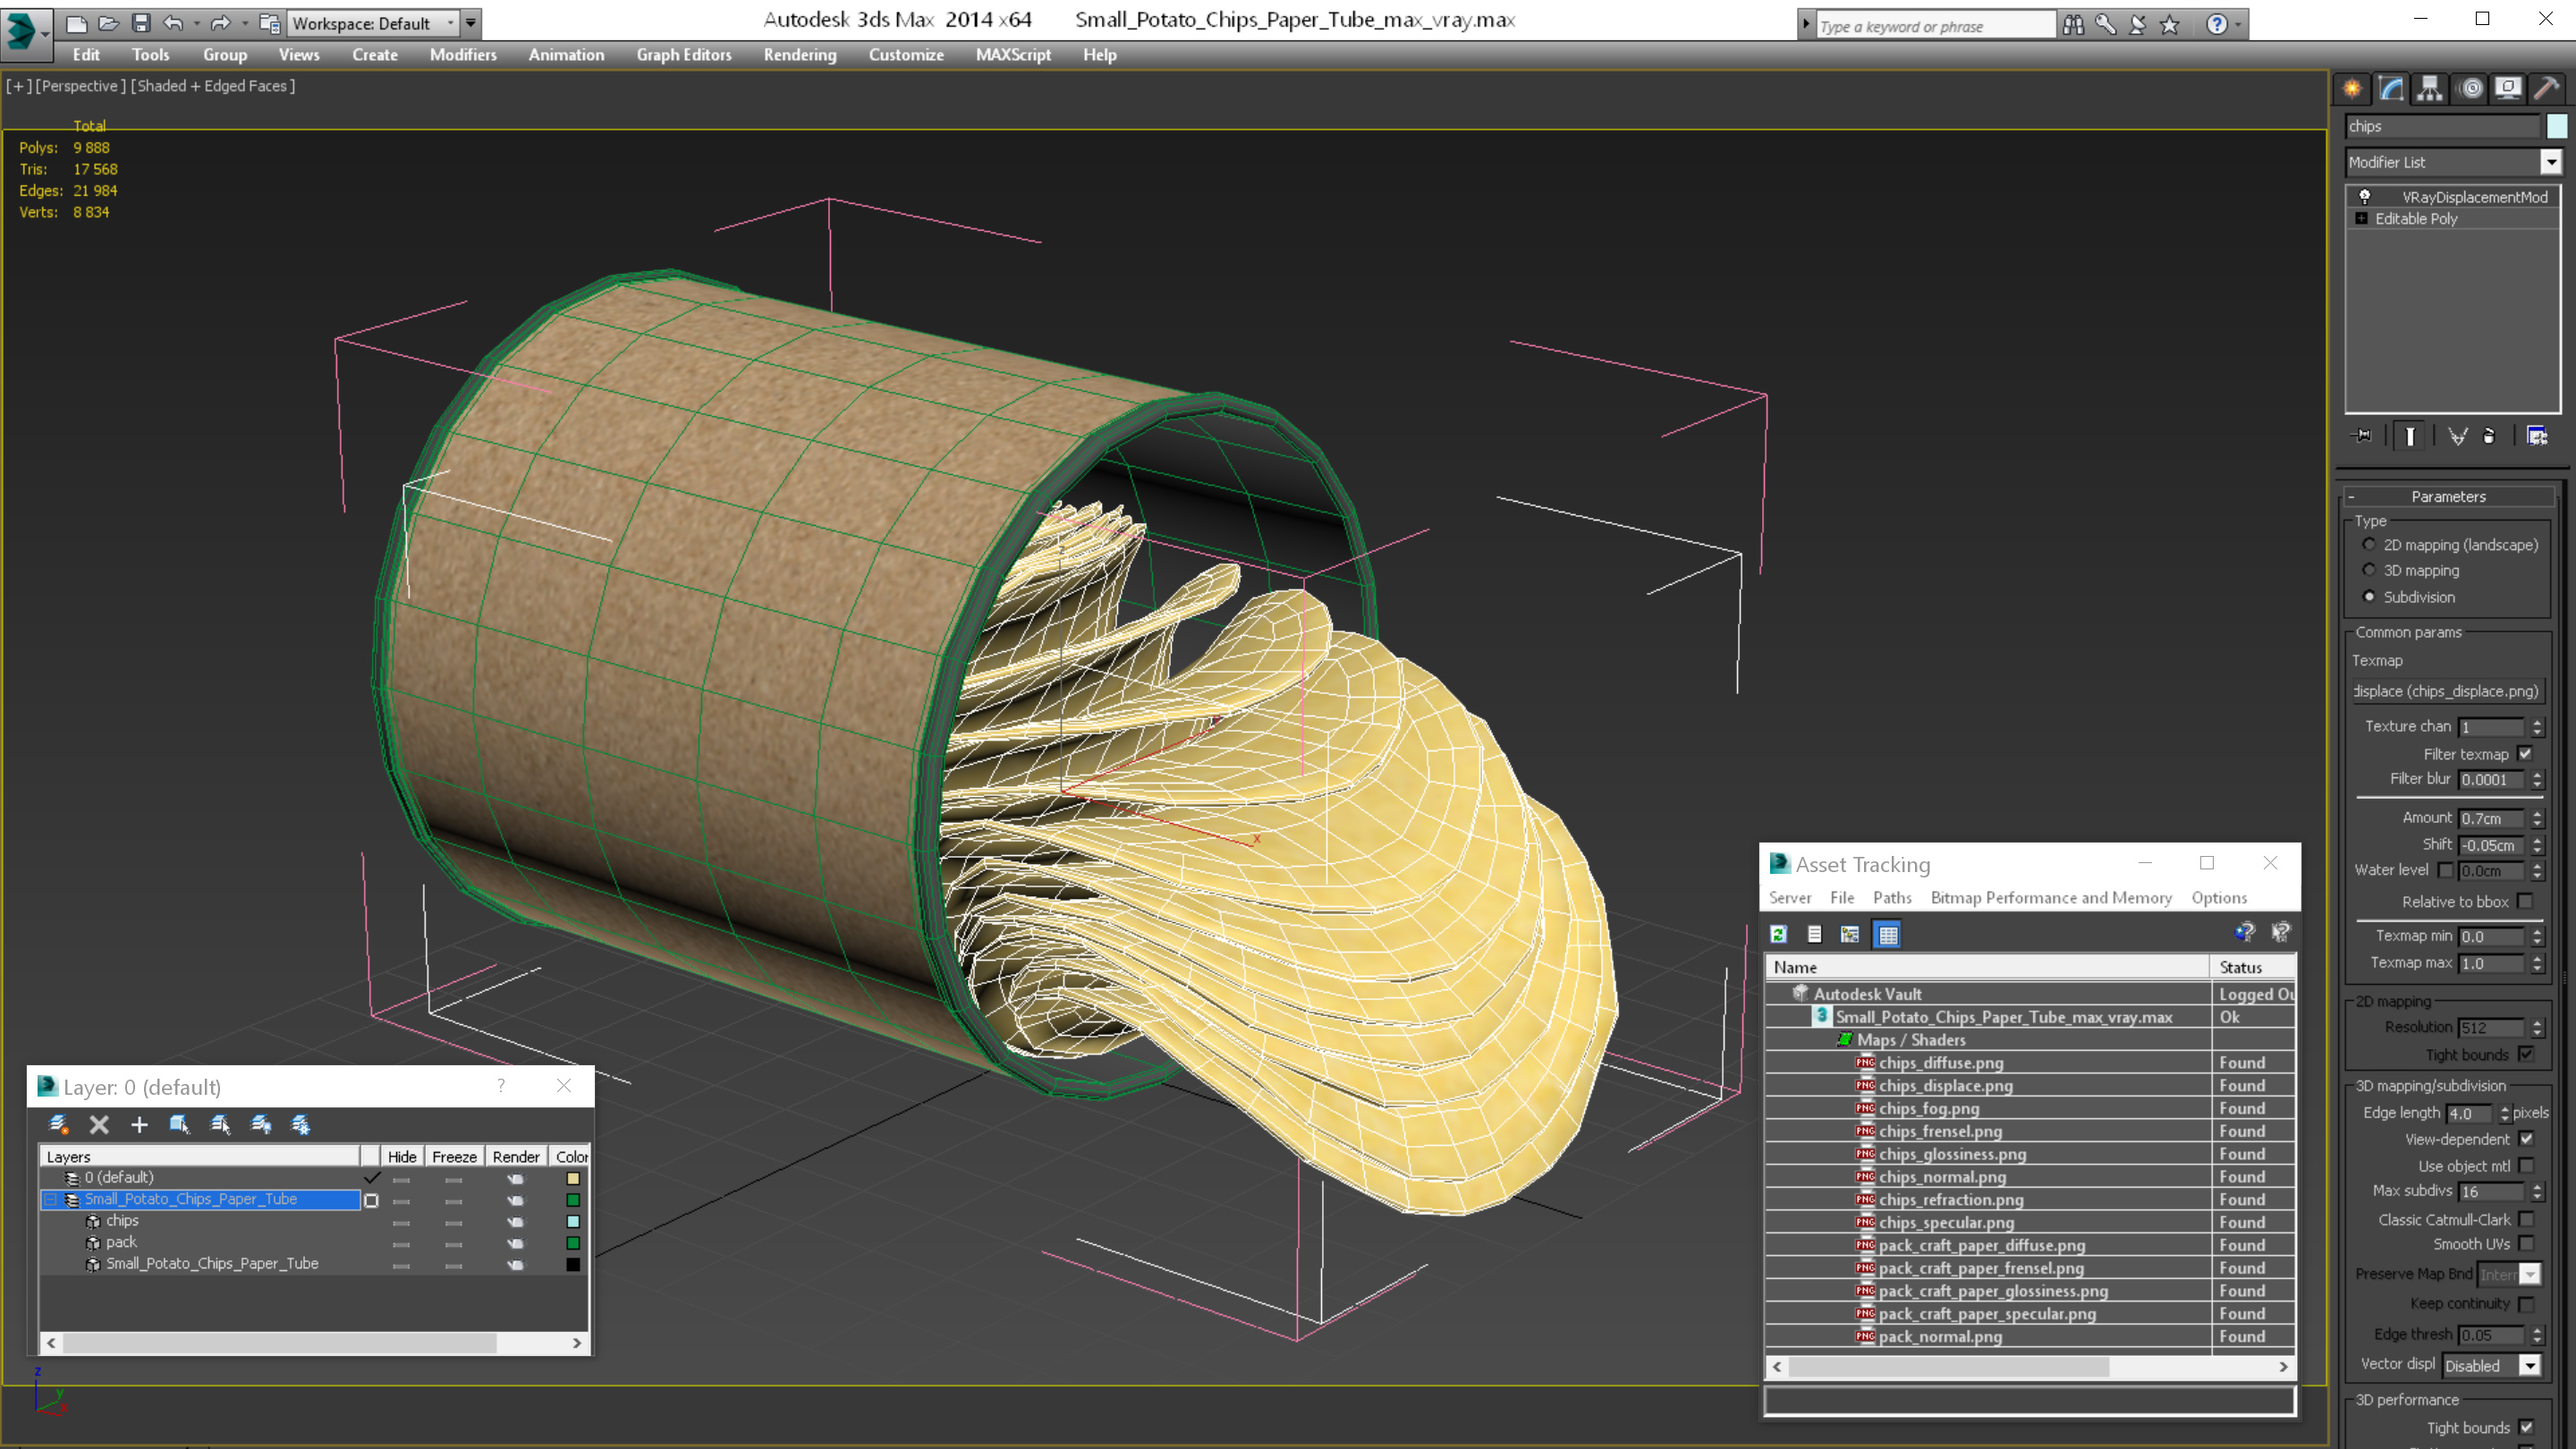
Task: Click the Pin Stack icon
Action: point(2363,436)
